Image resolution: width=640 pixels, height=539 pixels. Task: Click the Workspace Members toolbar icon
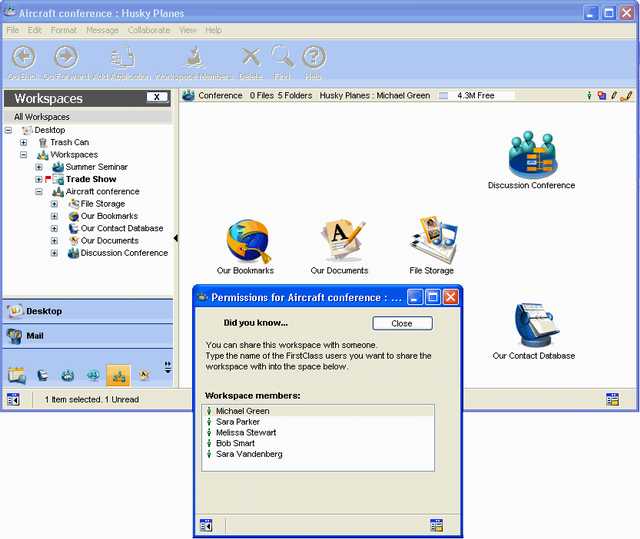click(x=192, y=58)
